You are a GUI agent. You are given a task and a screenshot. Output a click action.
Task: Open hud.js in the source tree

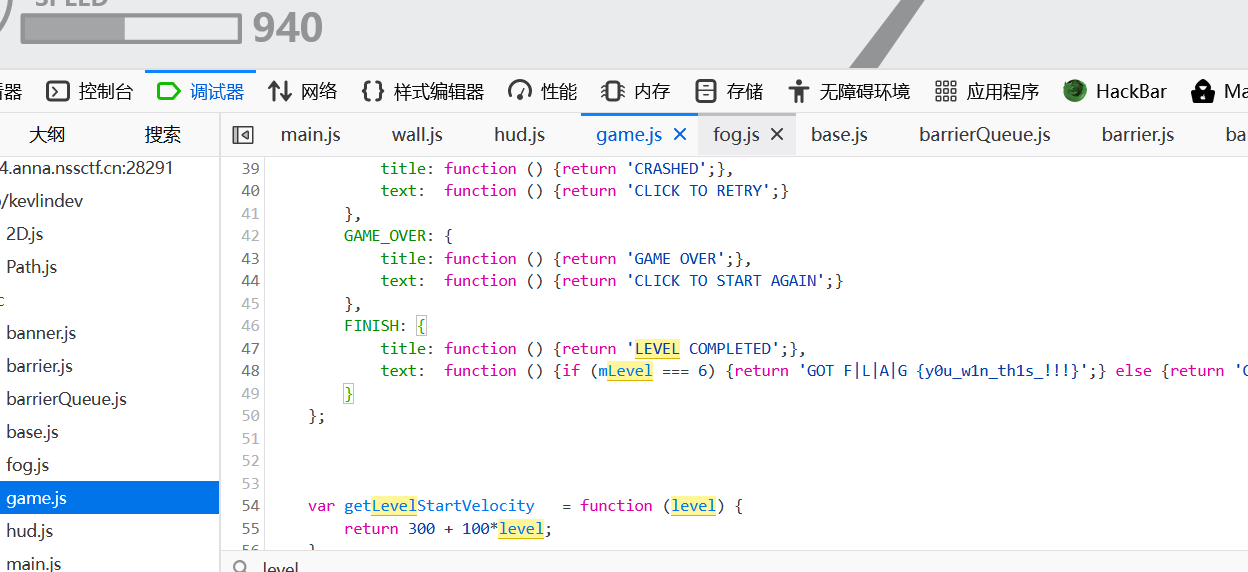pos(29,531)
